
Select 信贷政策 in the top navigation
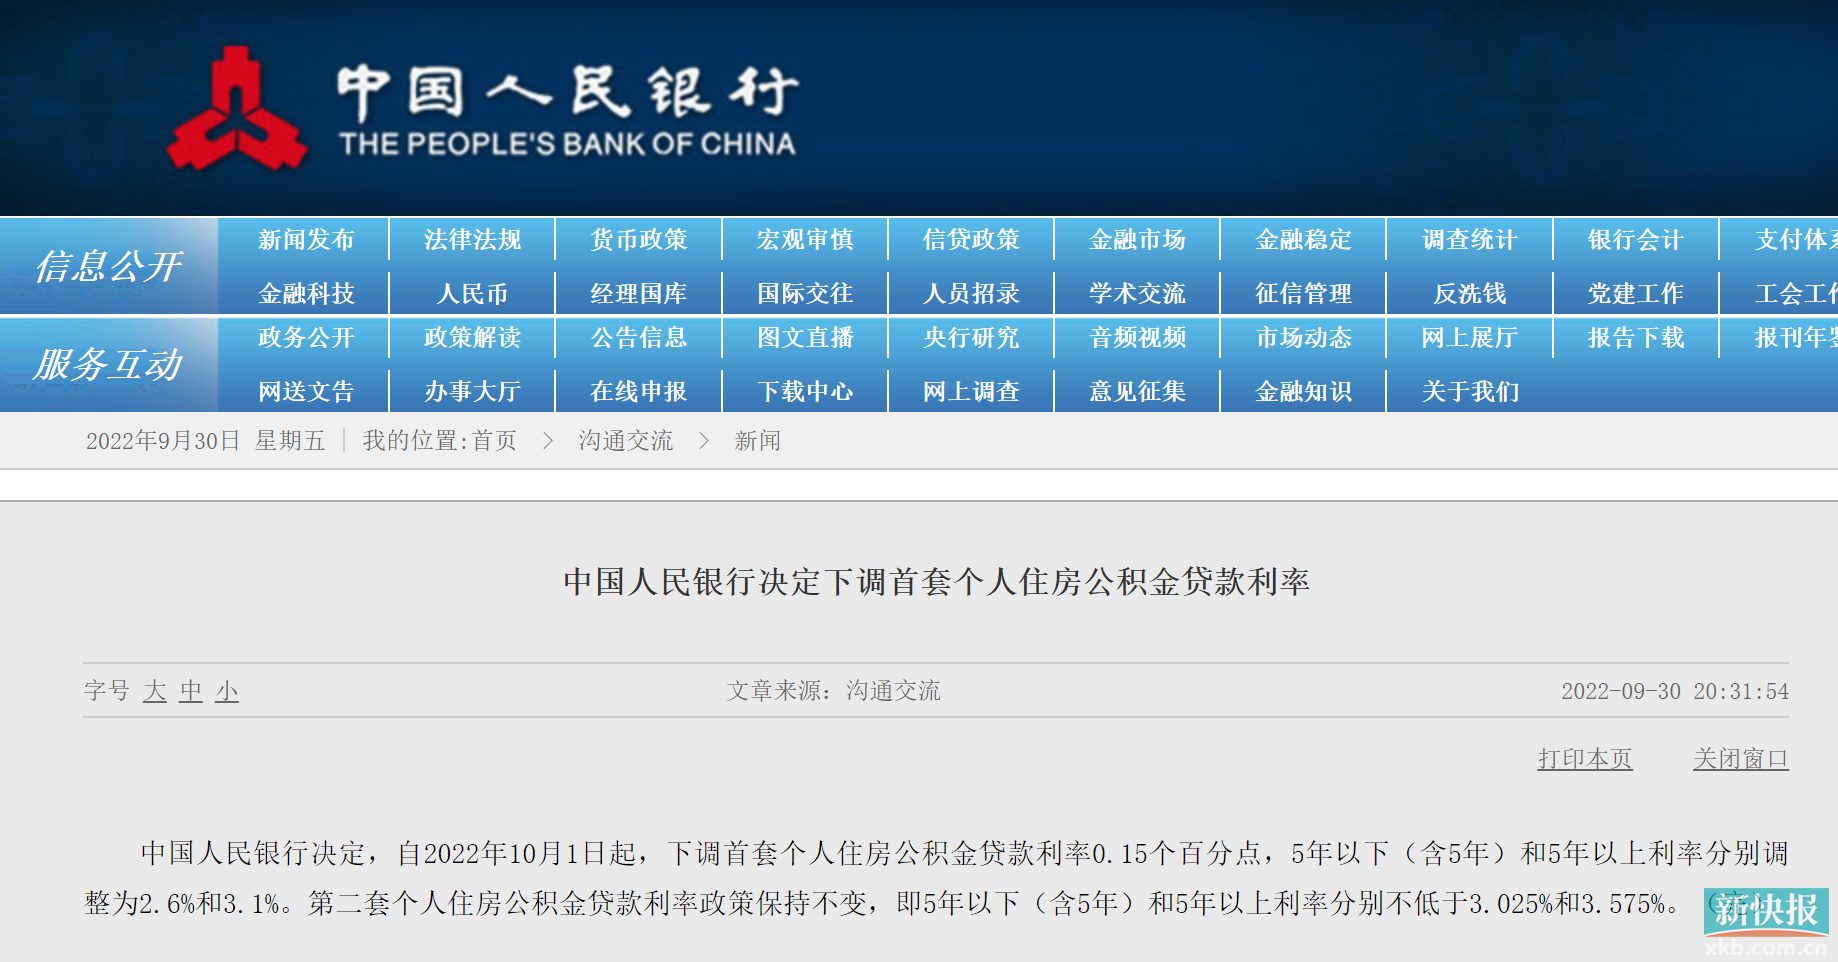point(970,239)
